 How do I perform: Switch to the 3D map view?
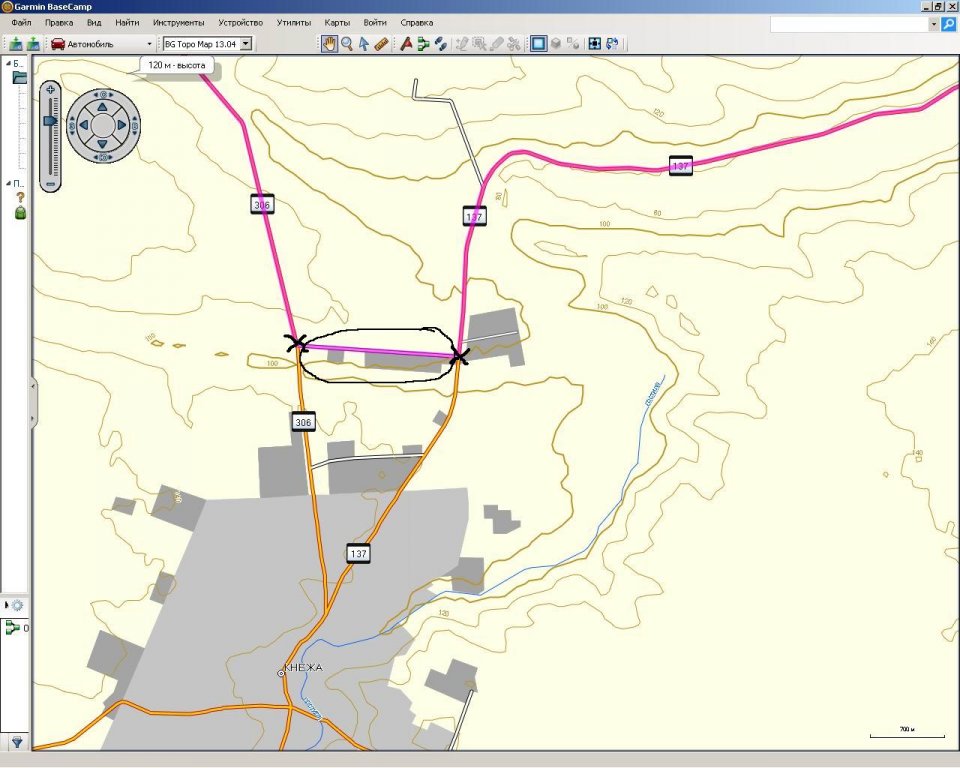556,43
